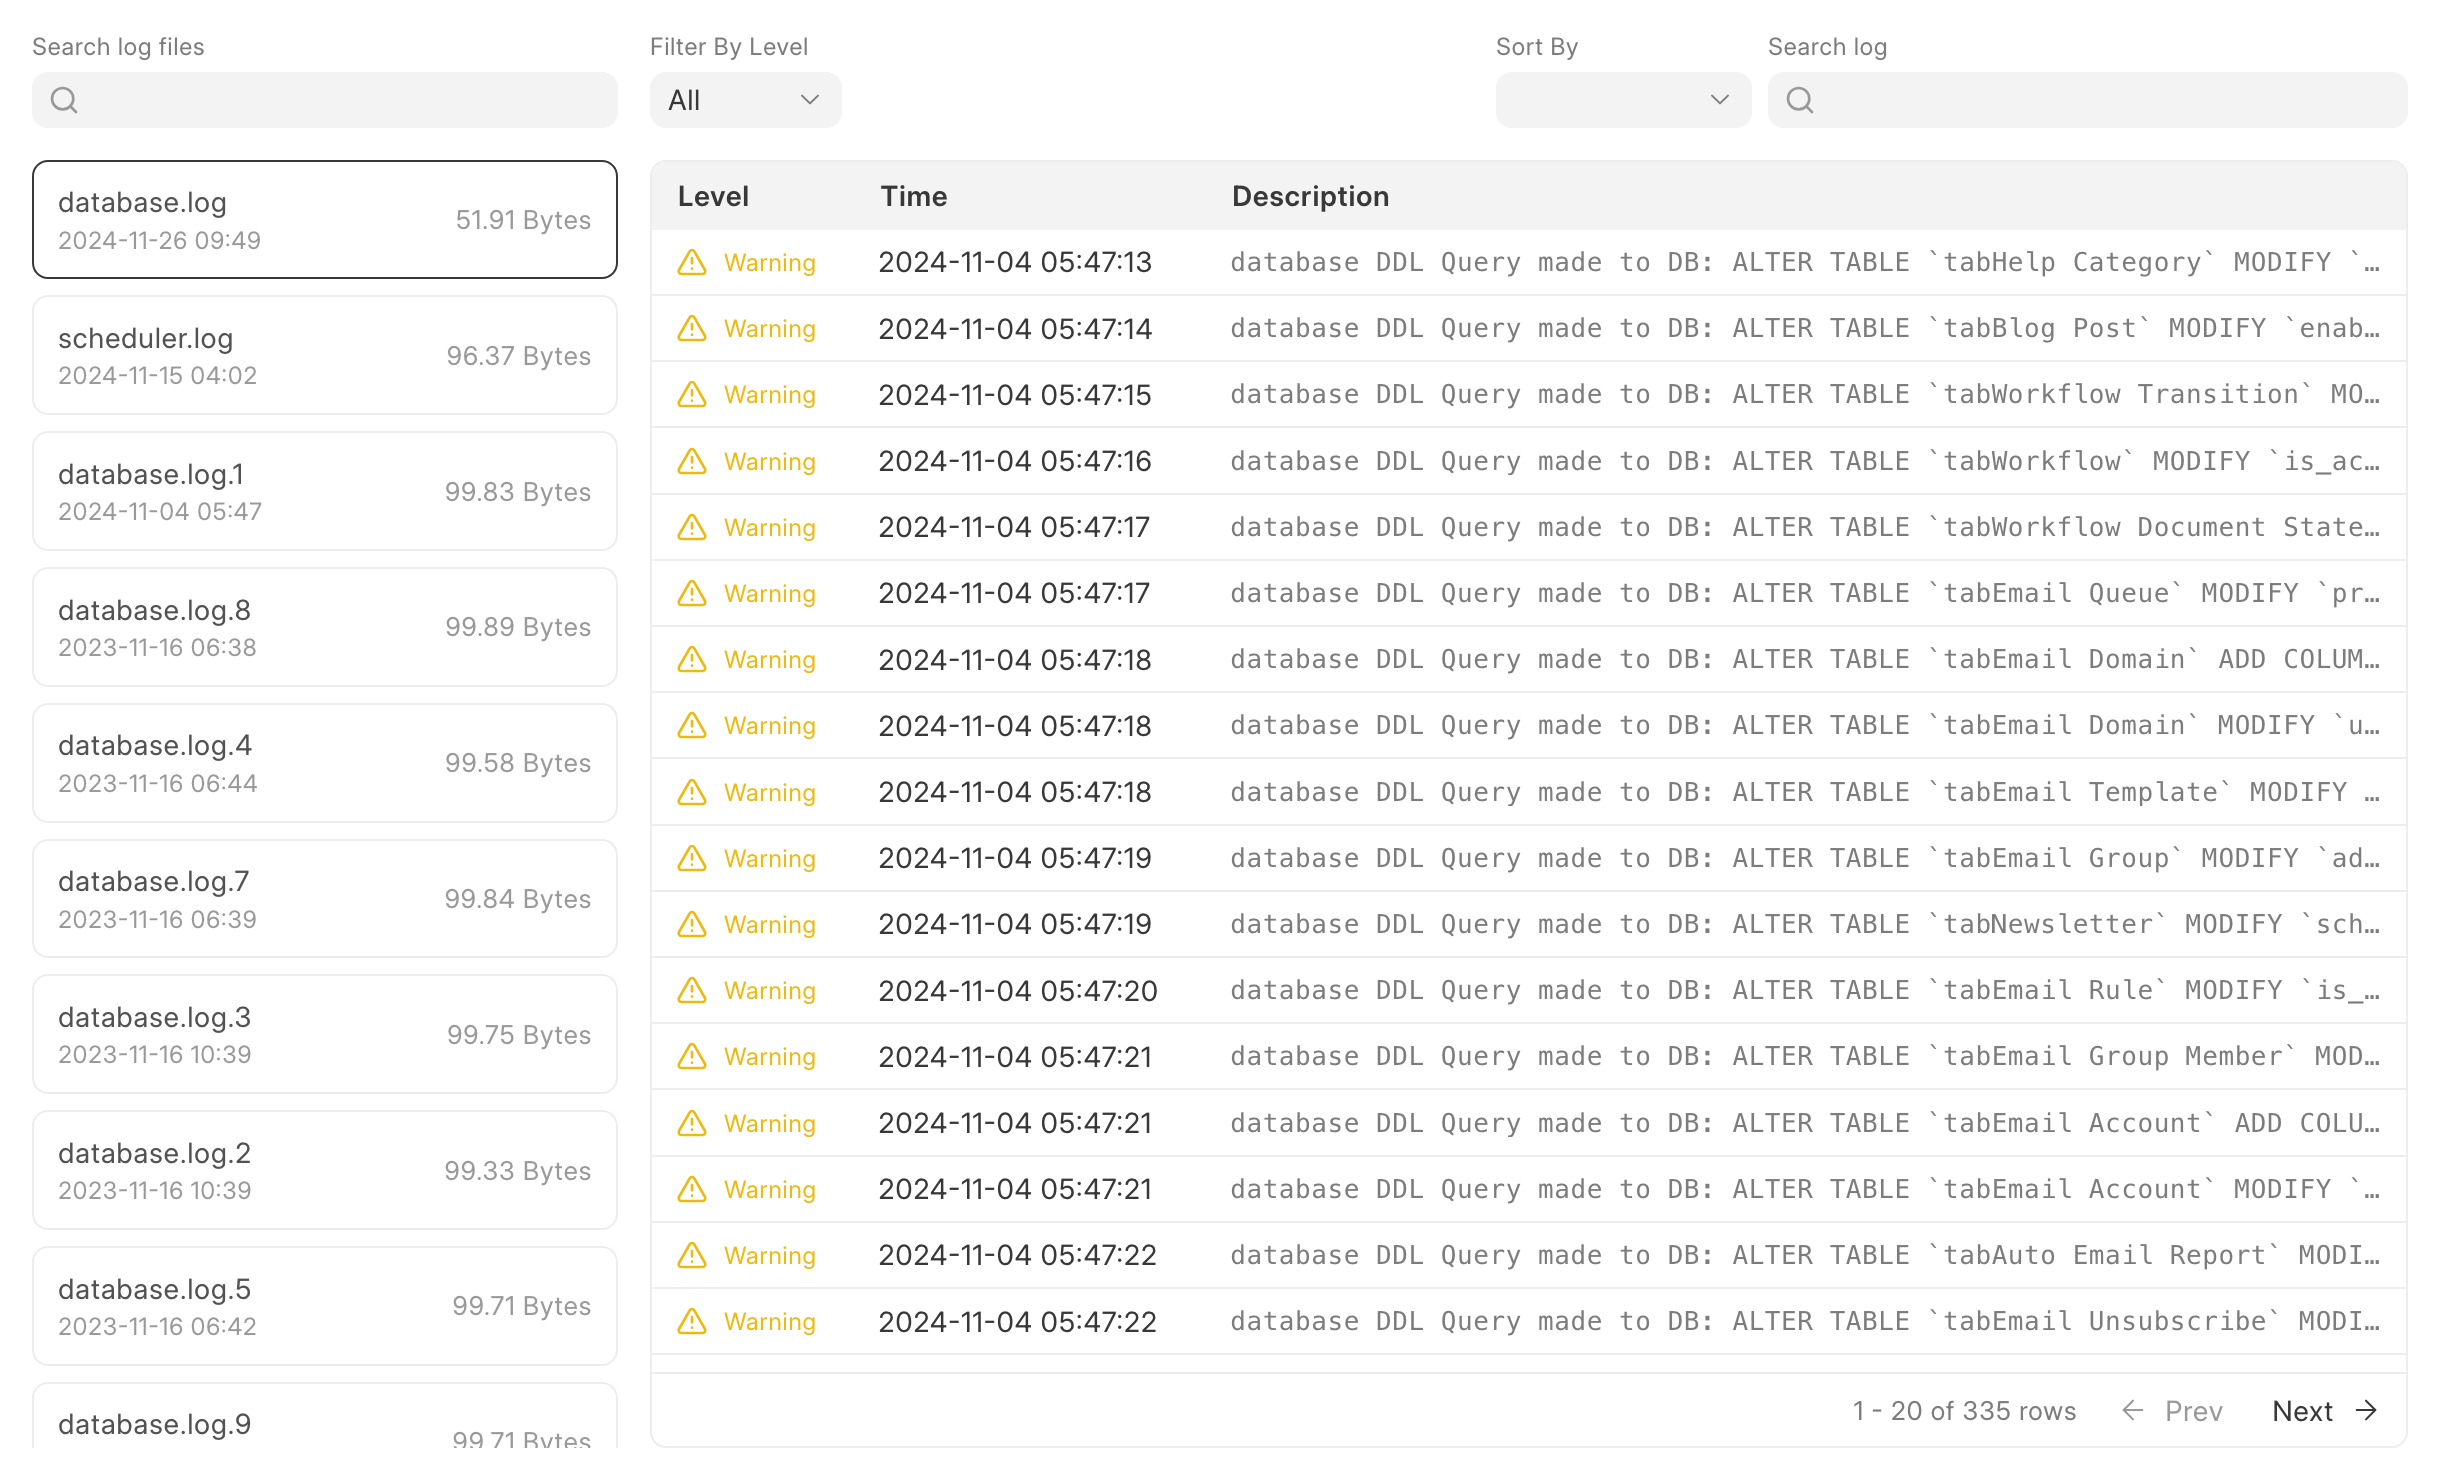This screenshot has width=2440, height=1480.
Task: Open database.log.1 from file list
Action: pyautogui.click(x=324, y=491)
